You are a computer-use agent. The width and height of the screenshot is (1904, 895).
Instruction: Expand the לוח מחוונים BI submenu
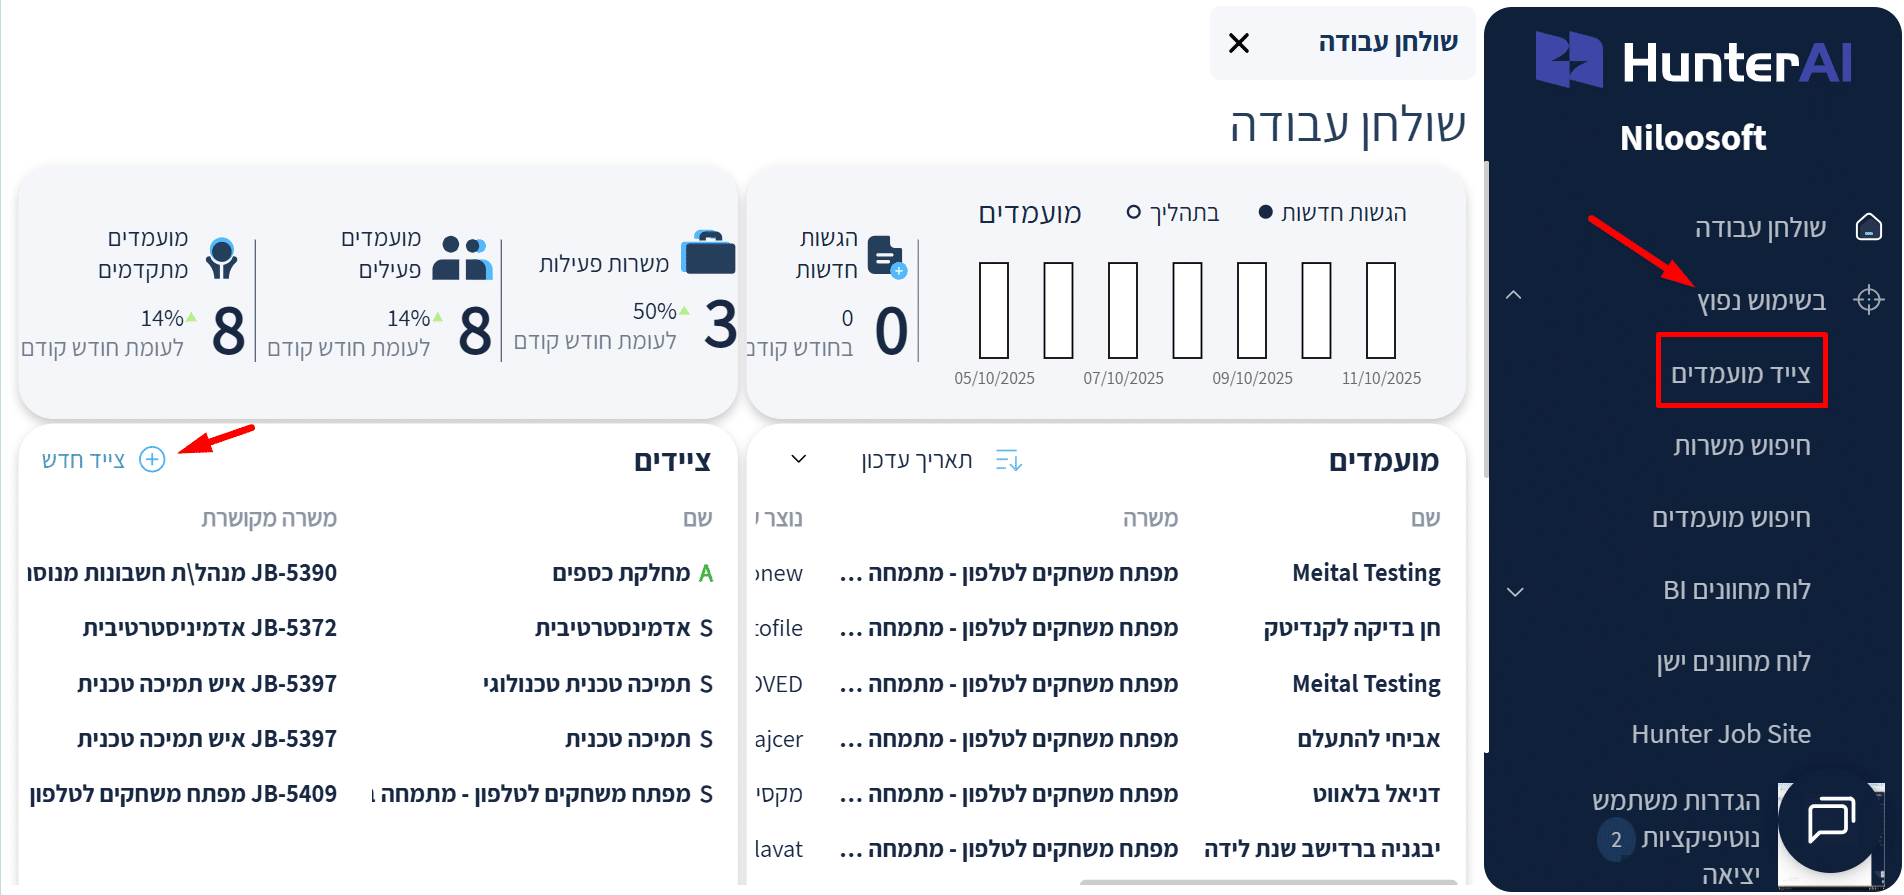coord(1515,591)
